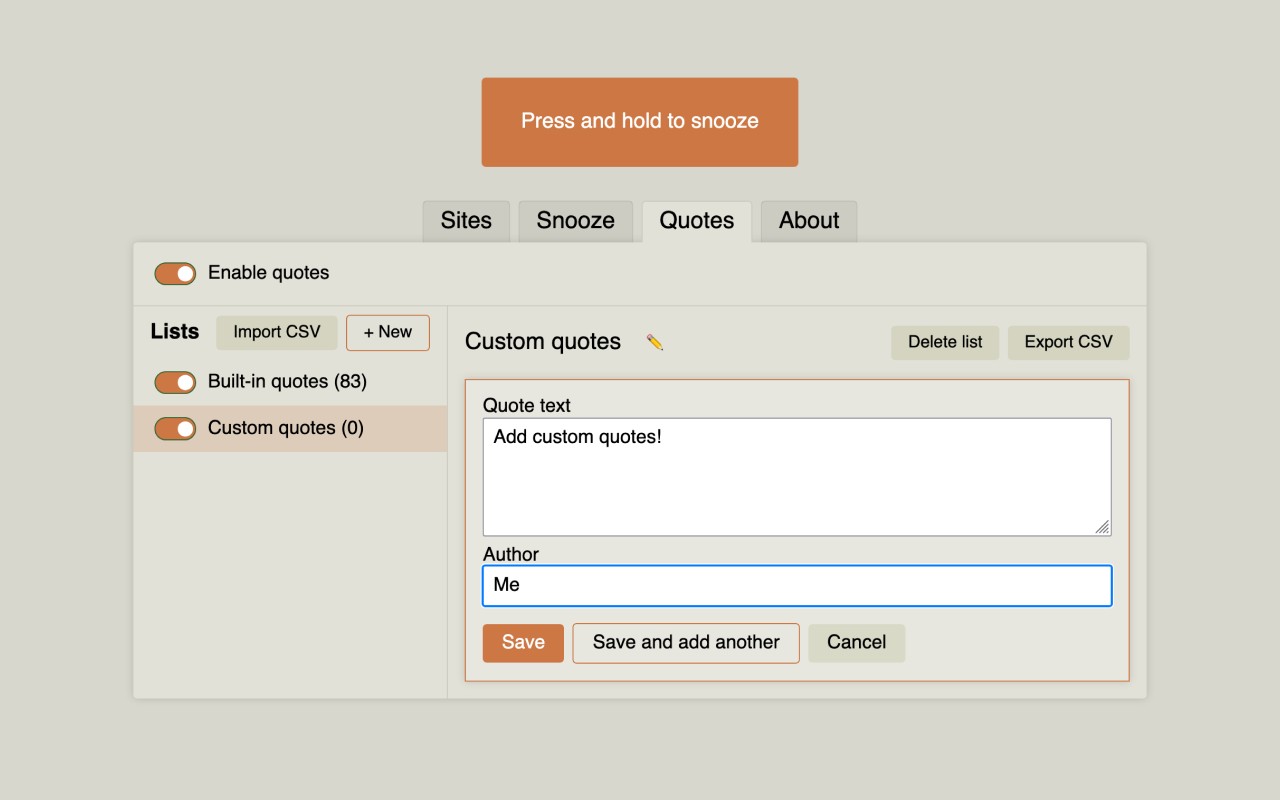The image size is (1280, 800).
Task: Focus the Quote text area
Action: [797, 477]
